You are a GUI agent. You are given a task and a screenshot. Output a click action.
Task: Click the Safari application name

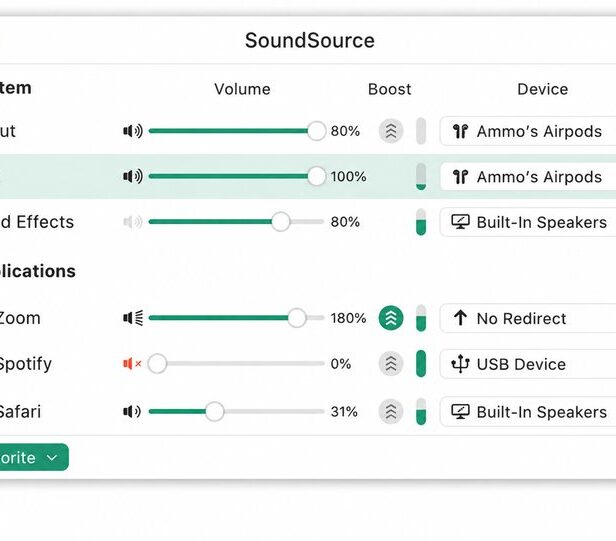coord(20,411)
